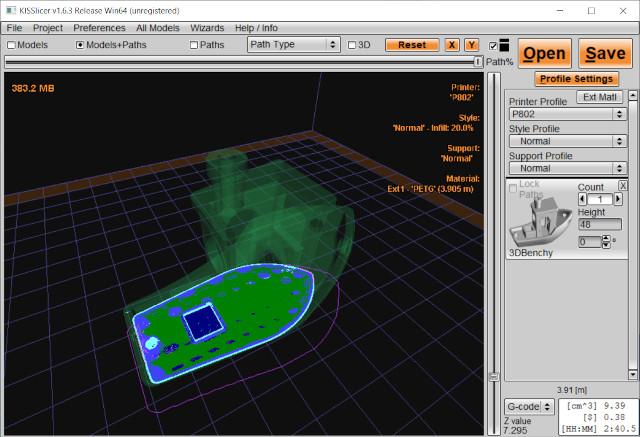Image resolution: width=640 pixels, height=437 pixels.
Task: Select the Paths view radio button
Action: point(195,45)
